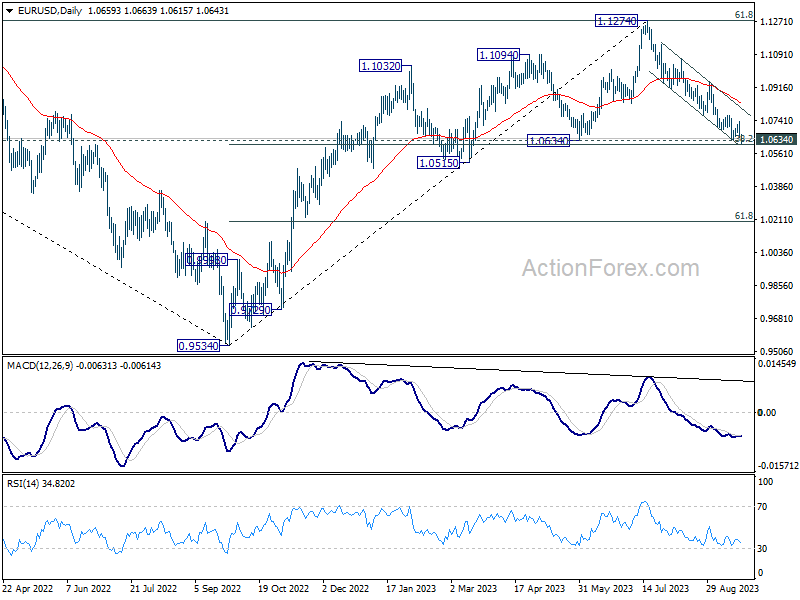The width and height of the screenshot is (800, 600).
Task: Click the 61.8 Fibonacci label near 1.02110
Action: (x=743, y=216)
